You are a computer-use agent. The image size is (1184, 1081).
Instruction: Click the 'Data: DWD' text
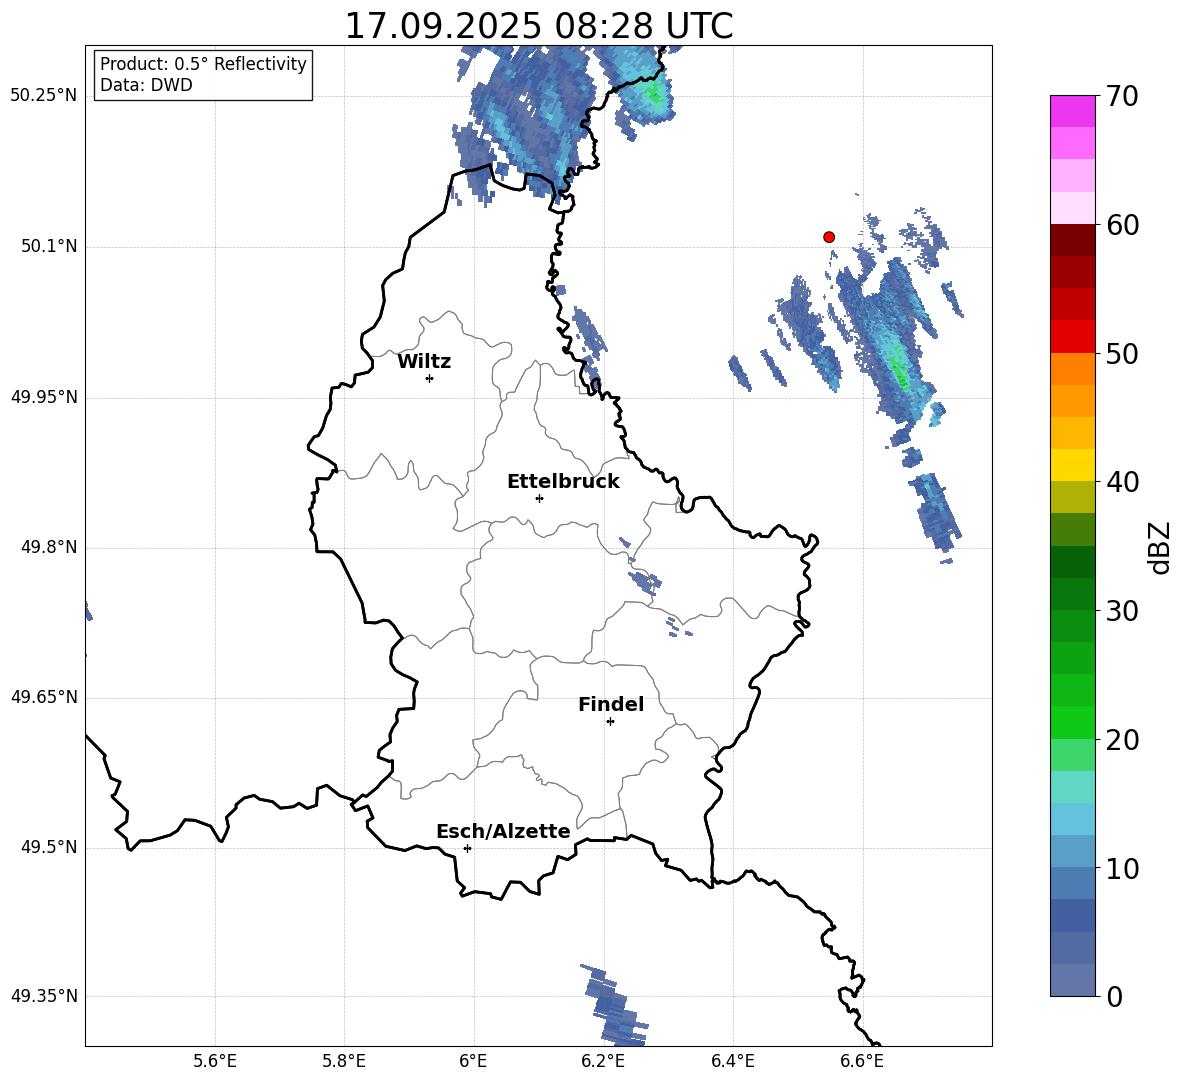[146, 85]
